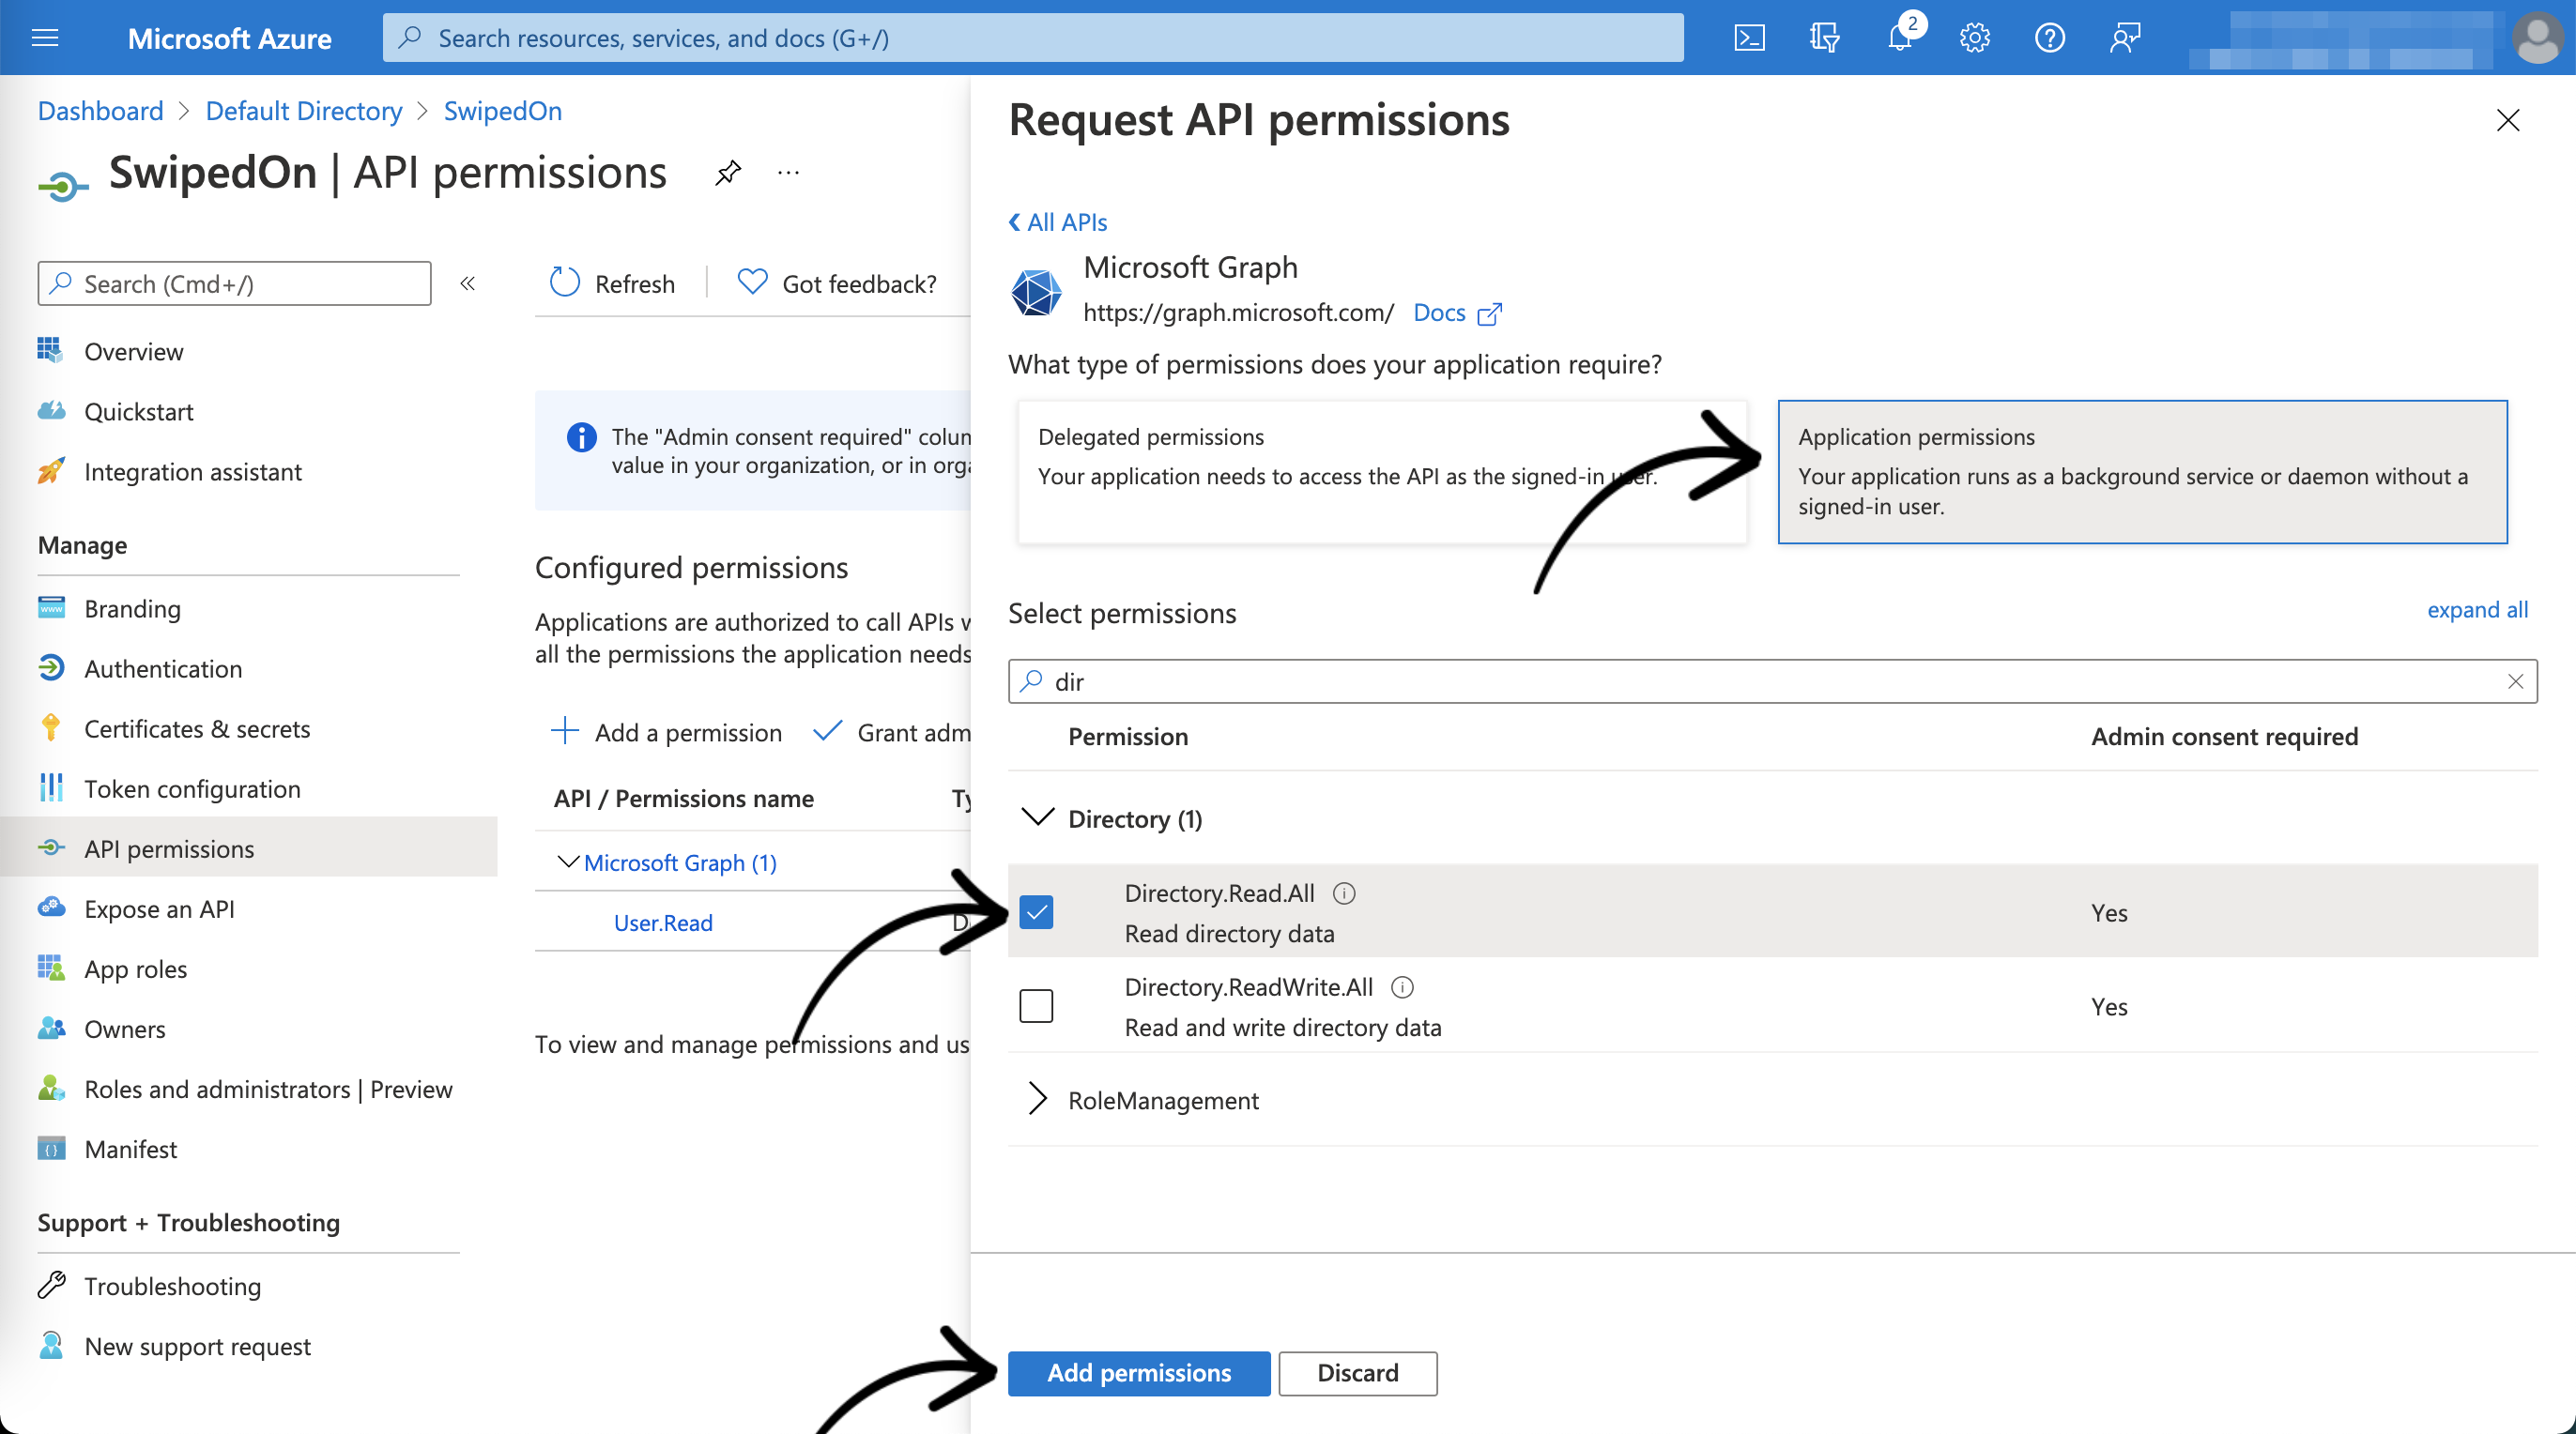The width and height of the screenshot is (2576, 1434).
Task: Collapse the Microsoft Graph (1) row
Action: [x=568, y=861]
